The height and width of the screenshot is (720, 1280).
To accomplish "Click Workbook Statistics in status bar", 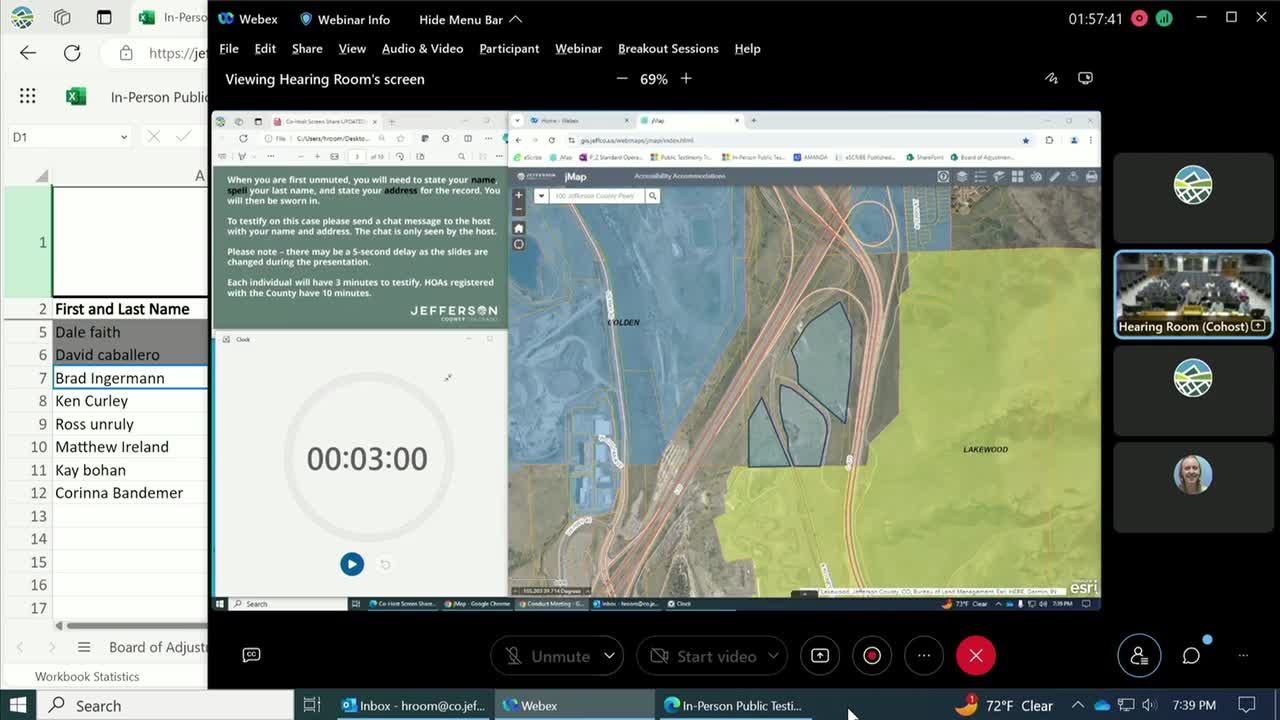I will pyautogui.click(x=87, y=677).
